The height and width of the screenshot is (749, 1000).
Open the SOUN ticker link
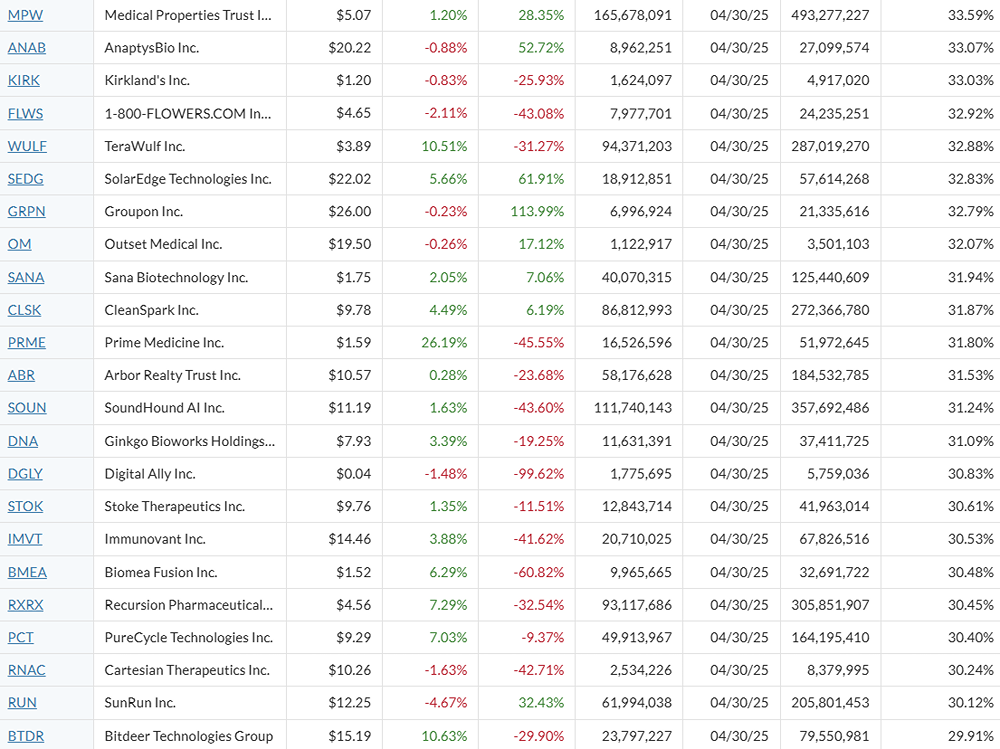[x=27, y=408]
